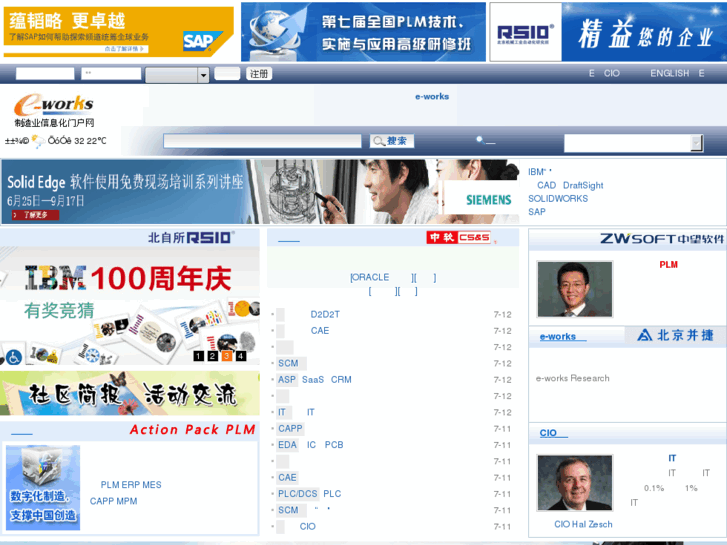Open the IBM headline link
The height and width of the screenshot is (545, 727).
pyautogui.click(x=540, y=172)
